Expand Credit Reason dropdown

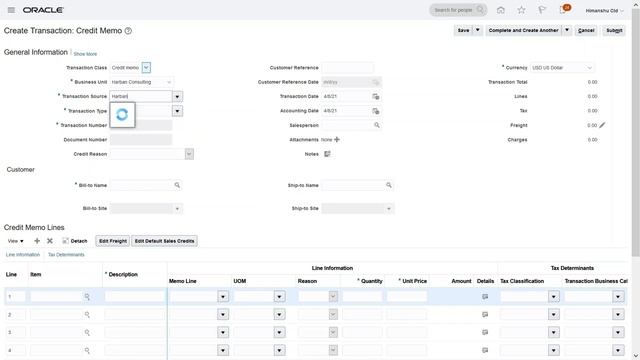[x=189, y=154]
